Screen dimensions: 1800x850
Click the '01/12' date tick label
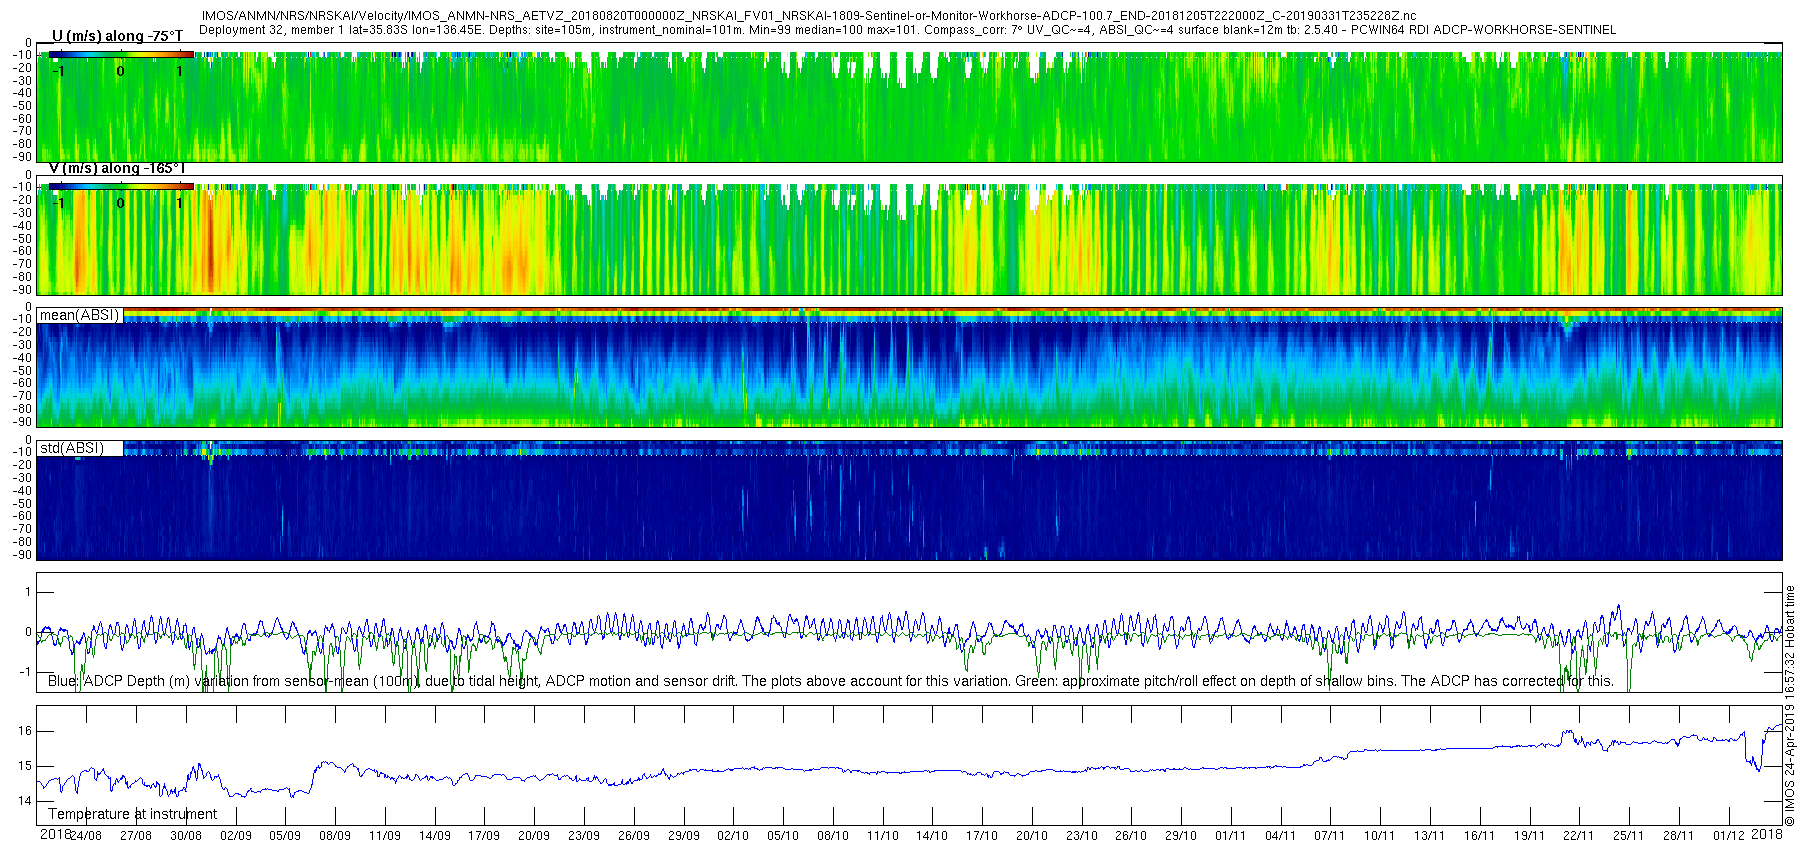(1729, 836)
